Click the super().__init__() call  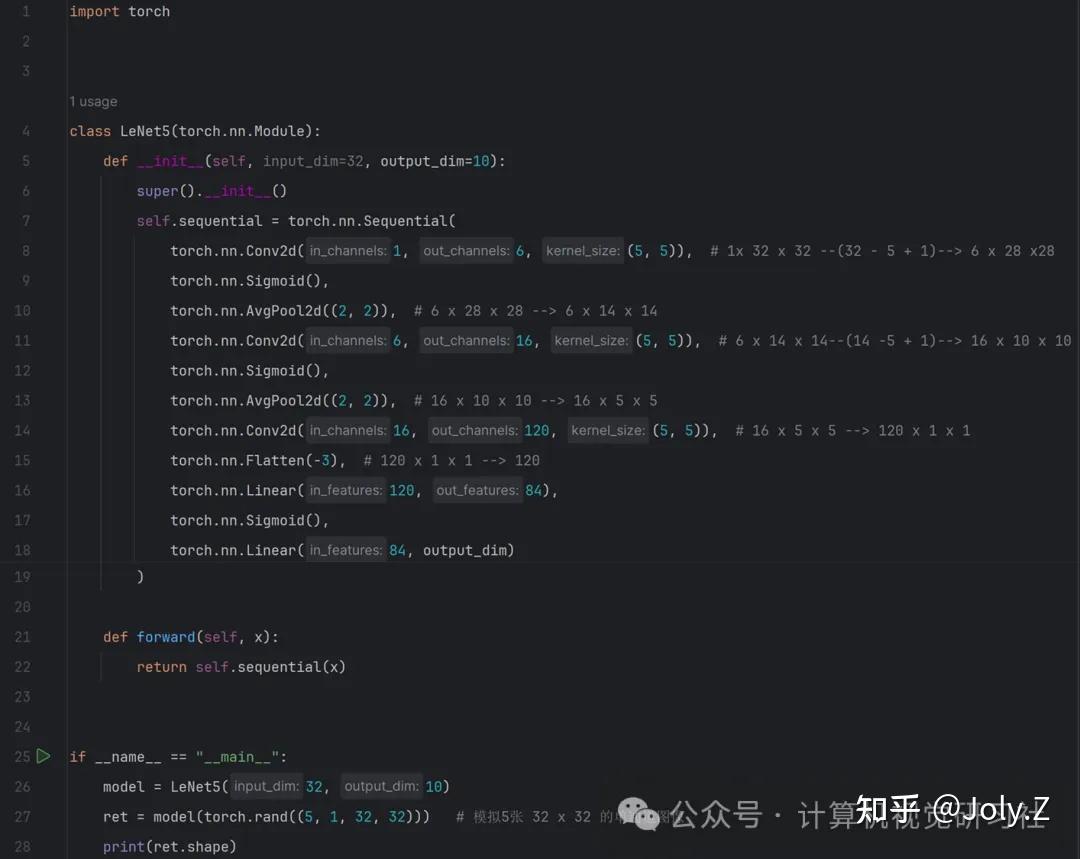click(210, 190)
